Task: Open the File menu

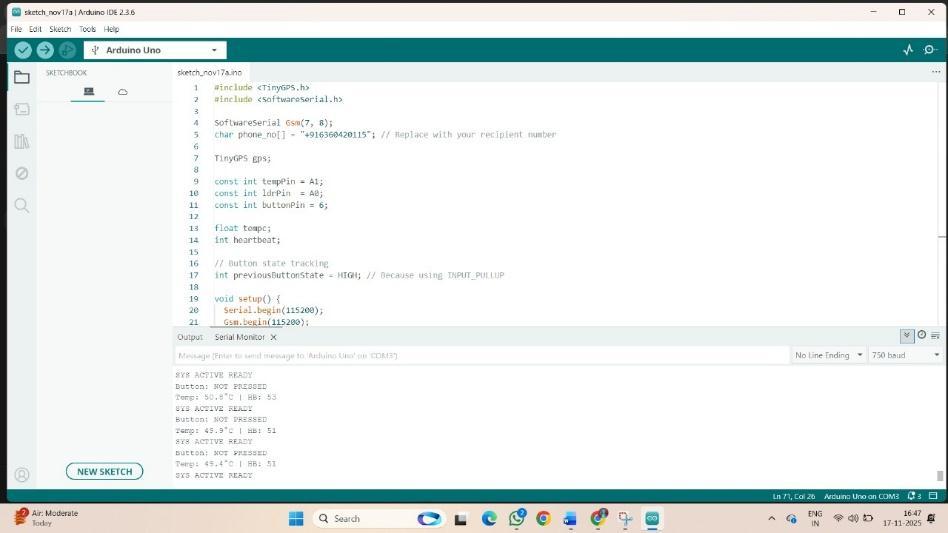Action: point(16,29)
